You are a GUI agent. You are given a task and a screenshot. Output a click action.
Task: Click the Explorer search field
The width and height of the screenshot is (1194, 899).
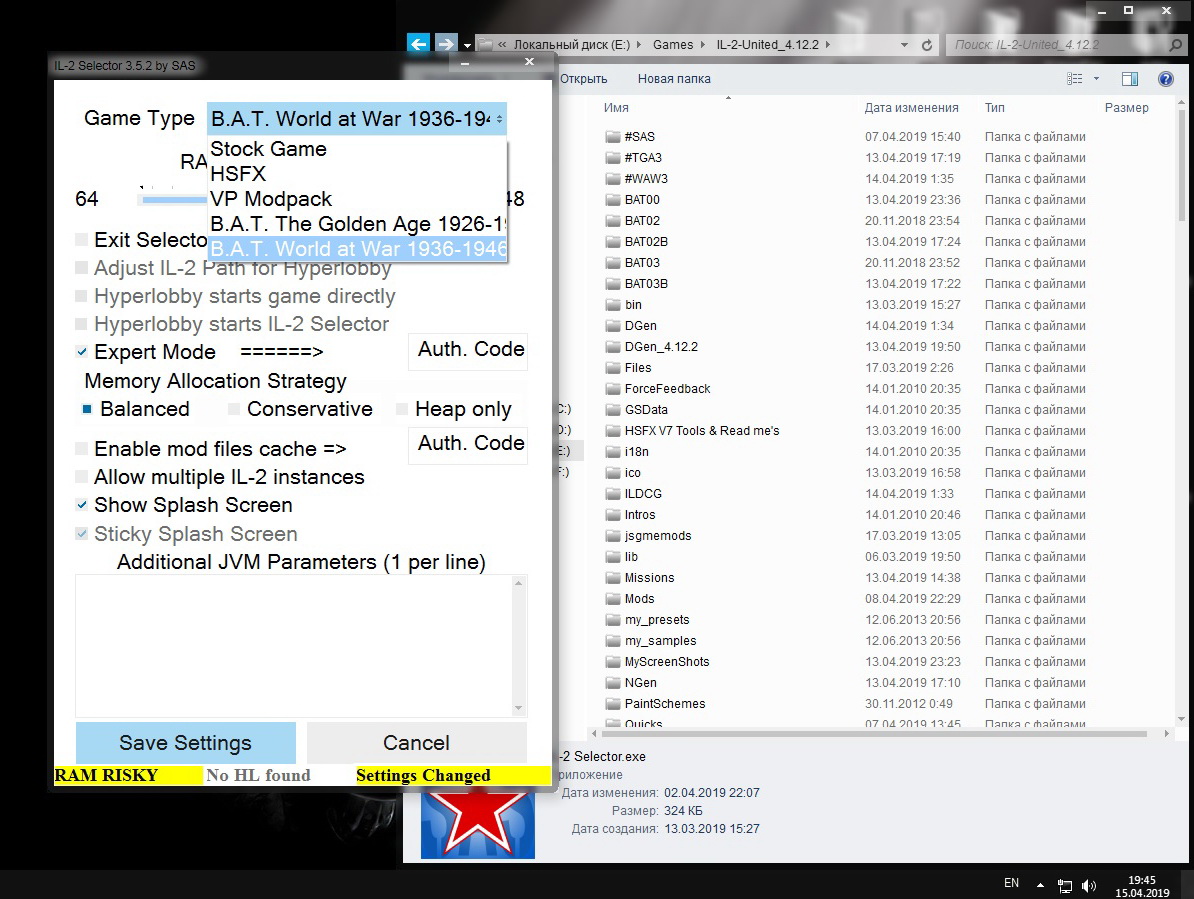pyautogui.click(x=1057, y=45)
